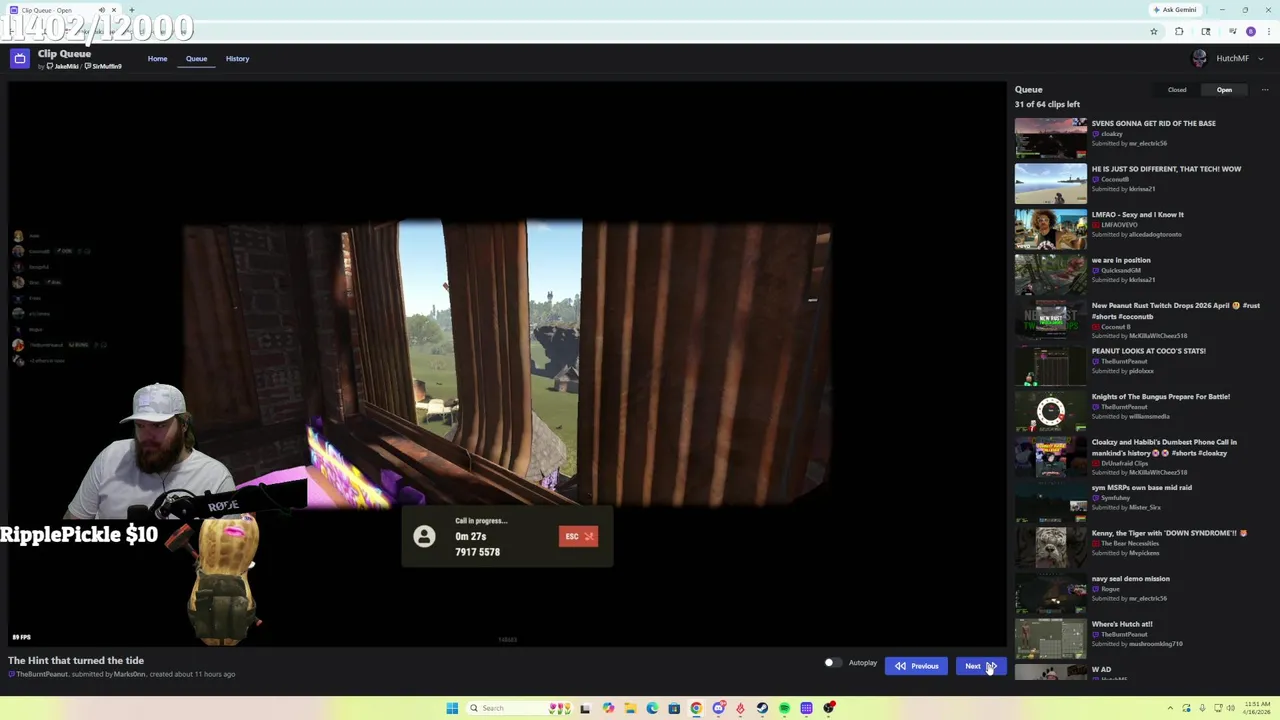Bookmark this page with star icon
The width and height of the screenshot is (1280, 720).
1153,32
